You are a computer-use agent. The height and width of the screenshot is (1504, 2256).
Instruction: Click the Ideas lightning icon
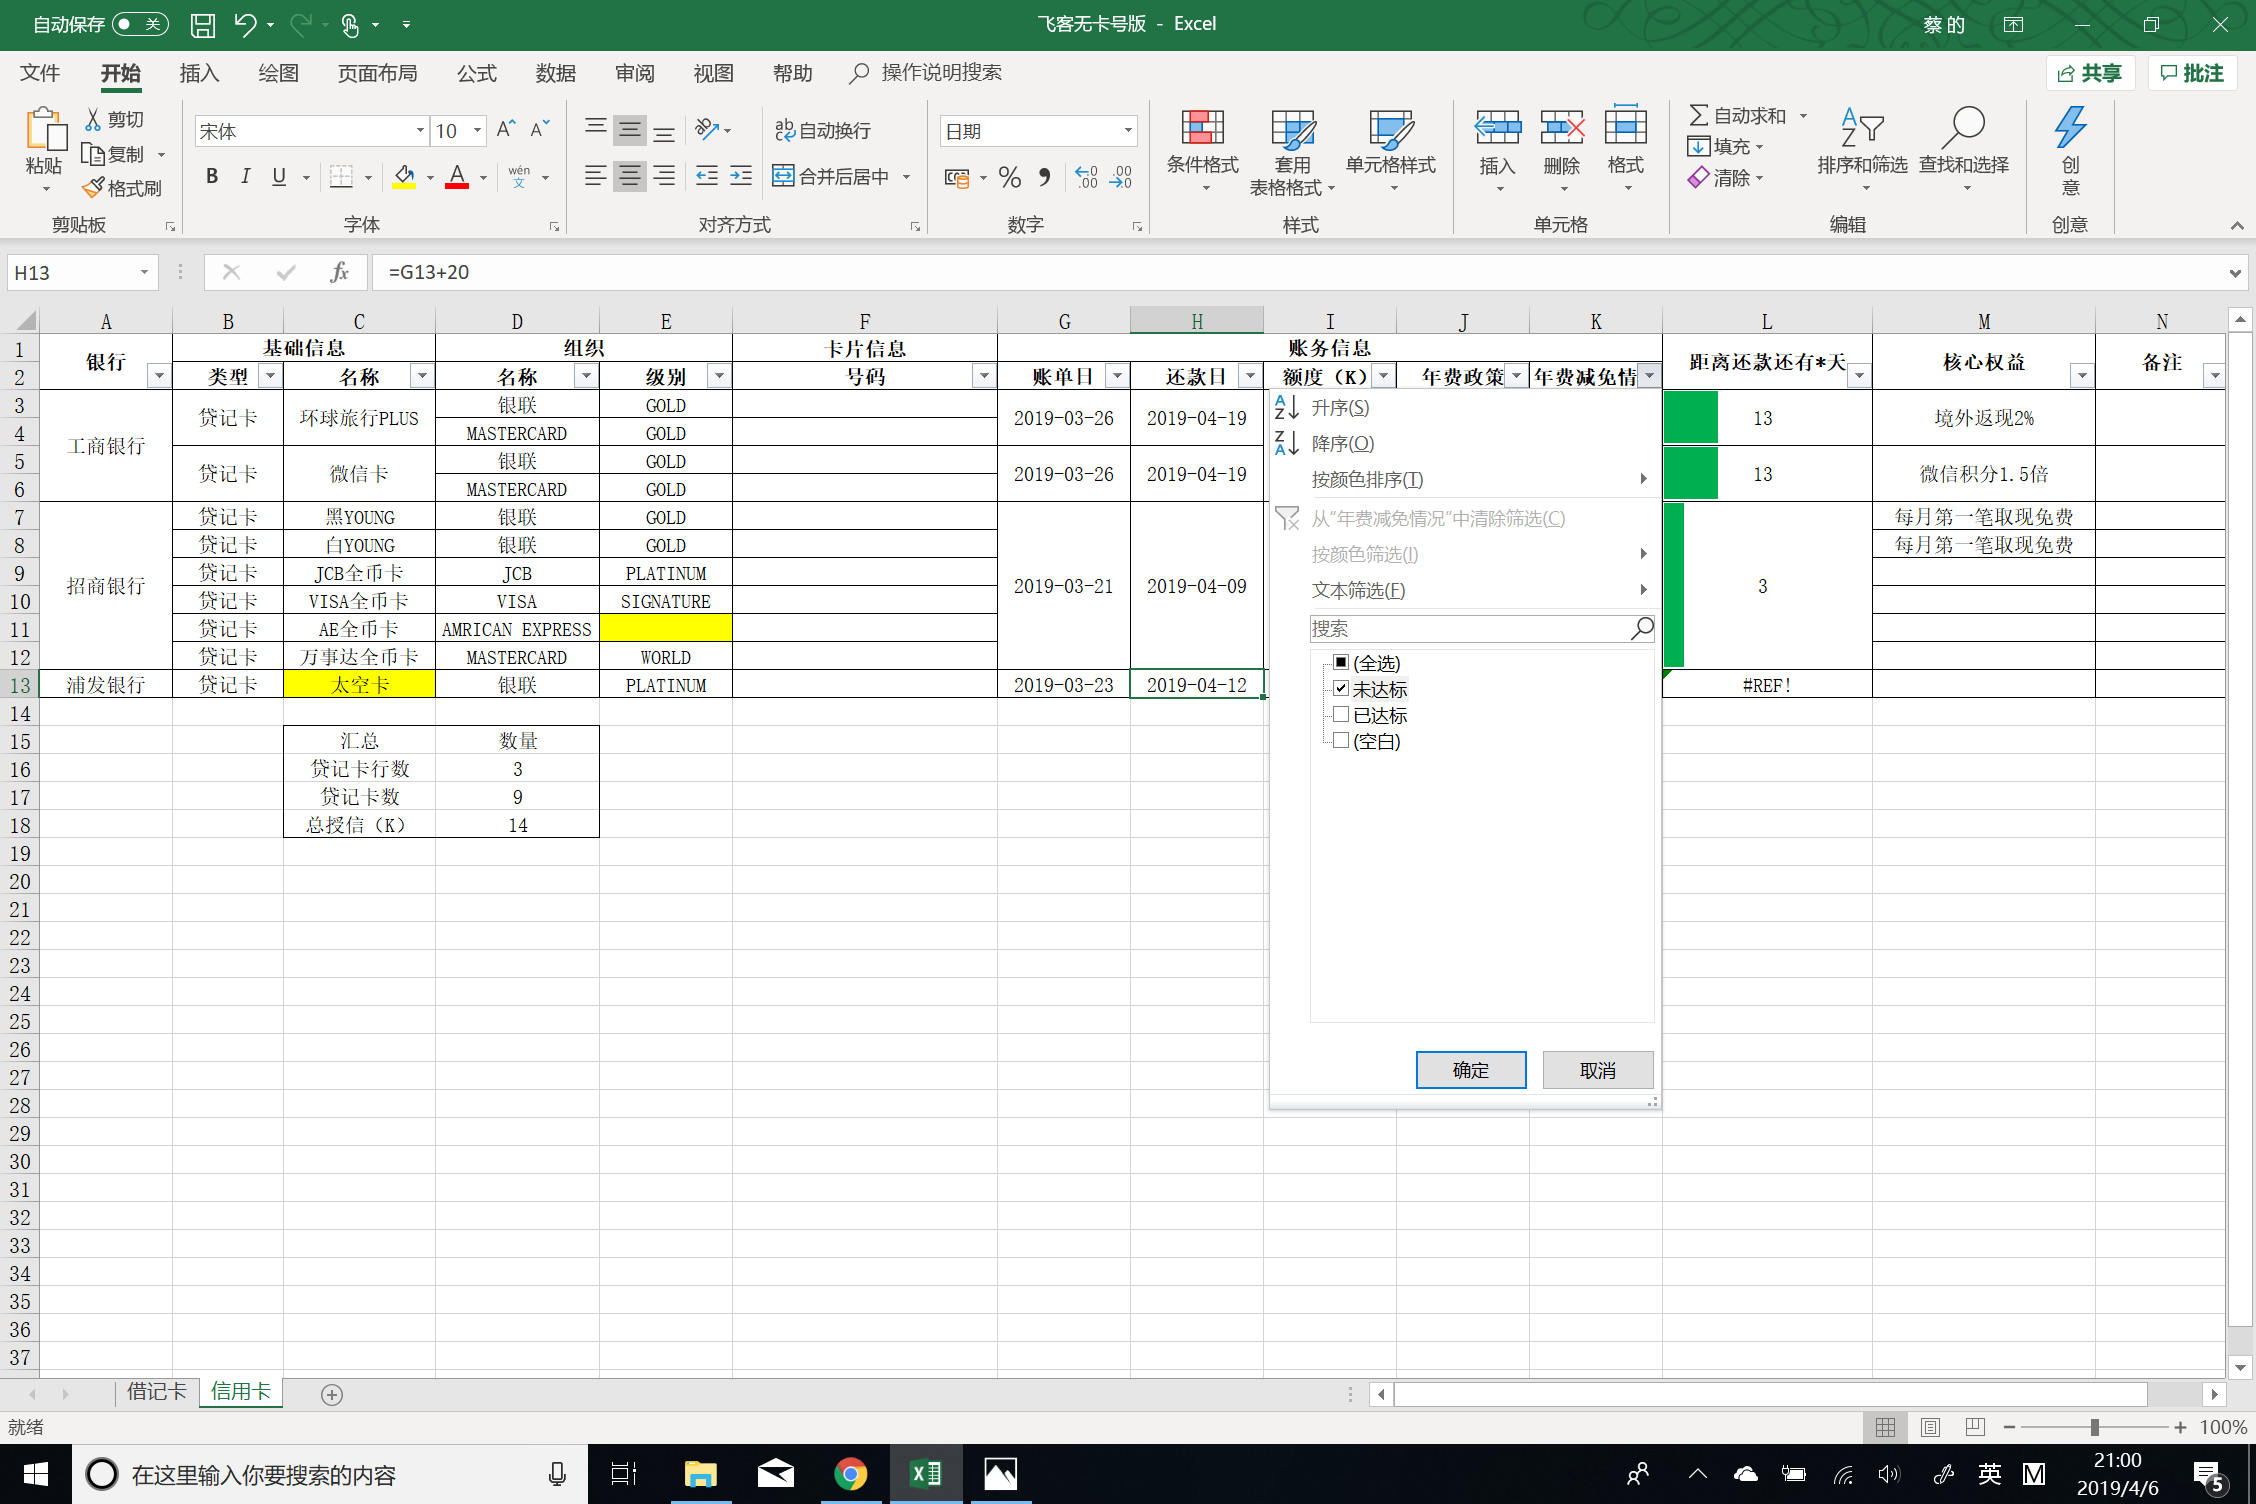tap(2070, 128)
